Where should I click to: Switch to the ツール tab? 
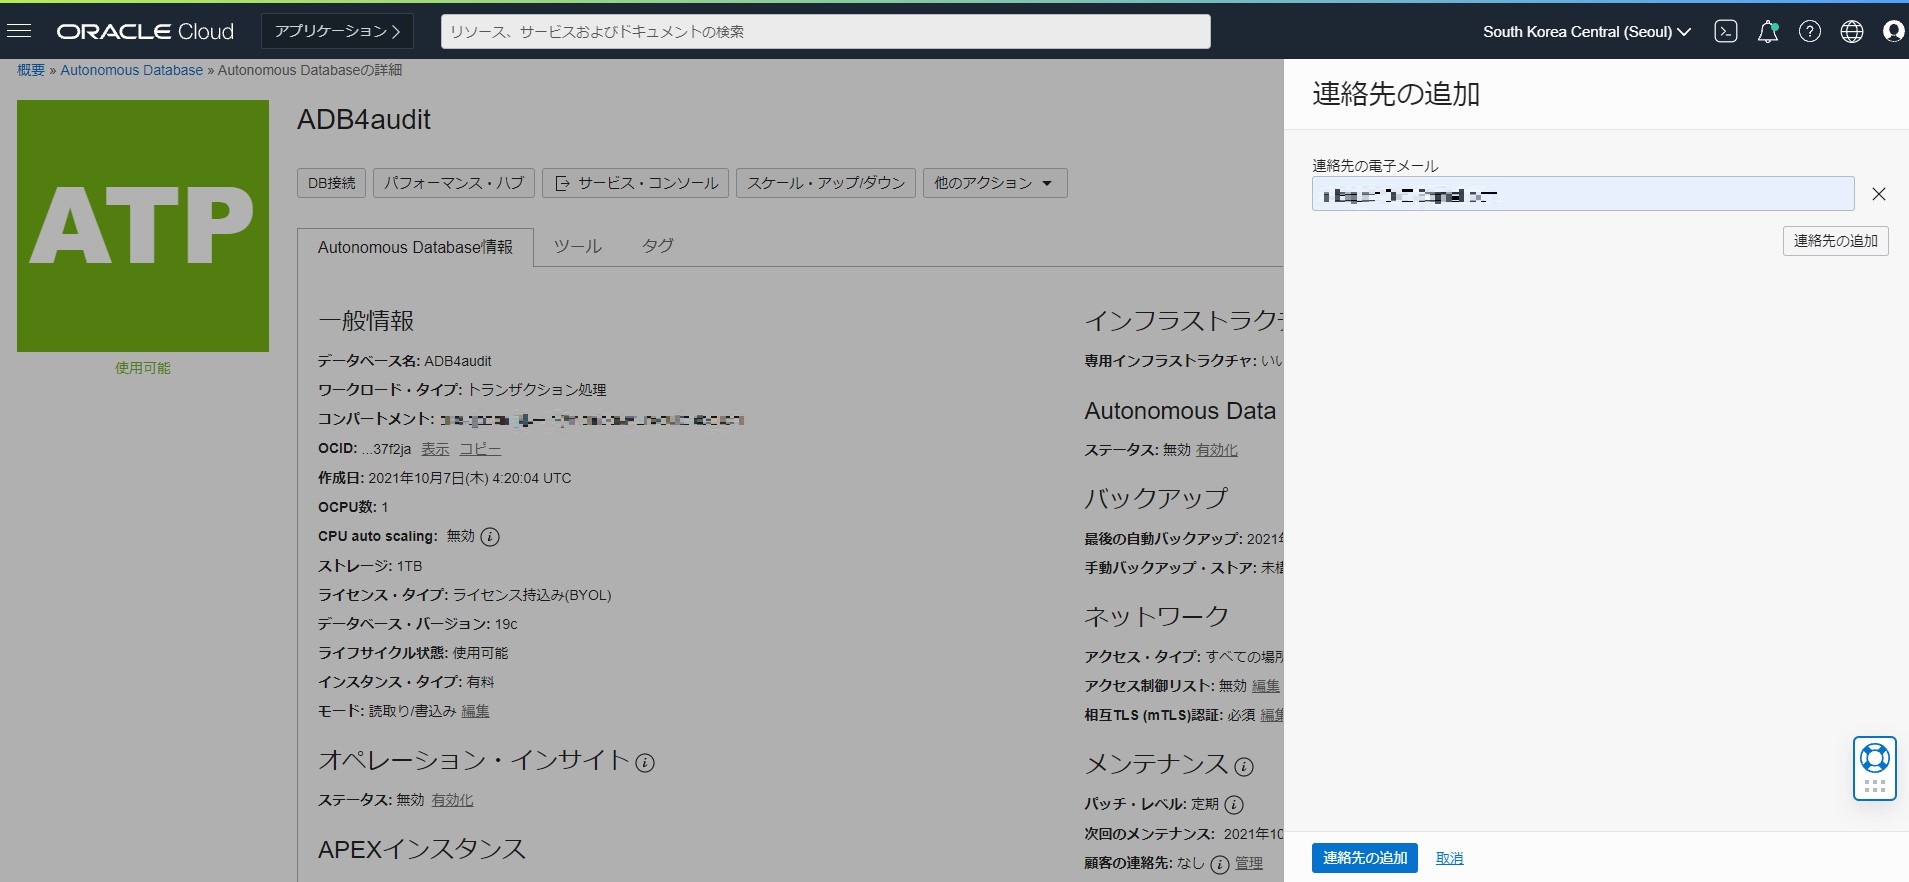[578, 246]
